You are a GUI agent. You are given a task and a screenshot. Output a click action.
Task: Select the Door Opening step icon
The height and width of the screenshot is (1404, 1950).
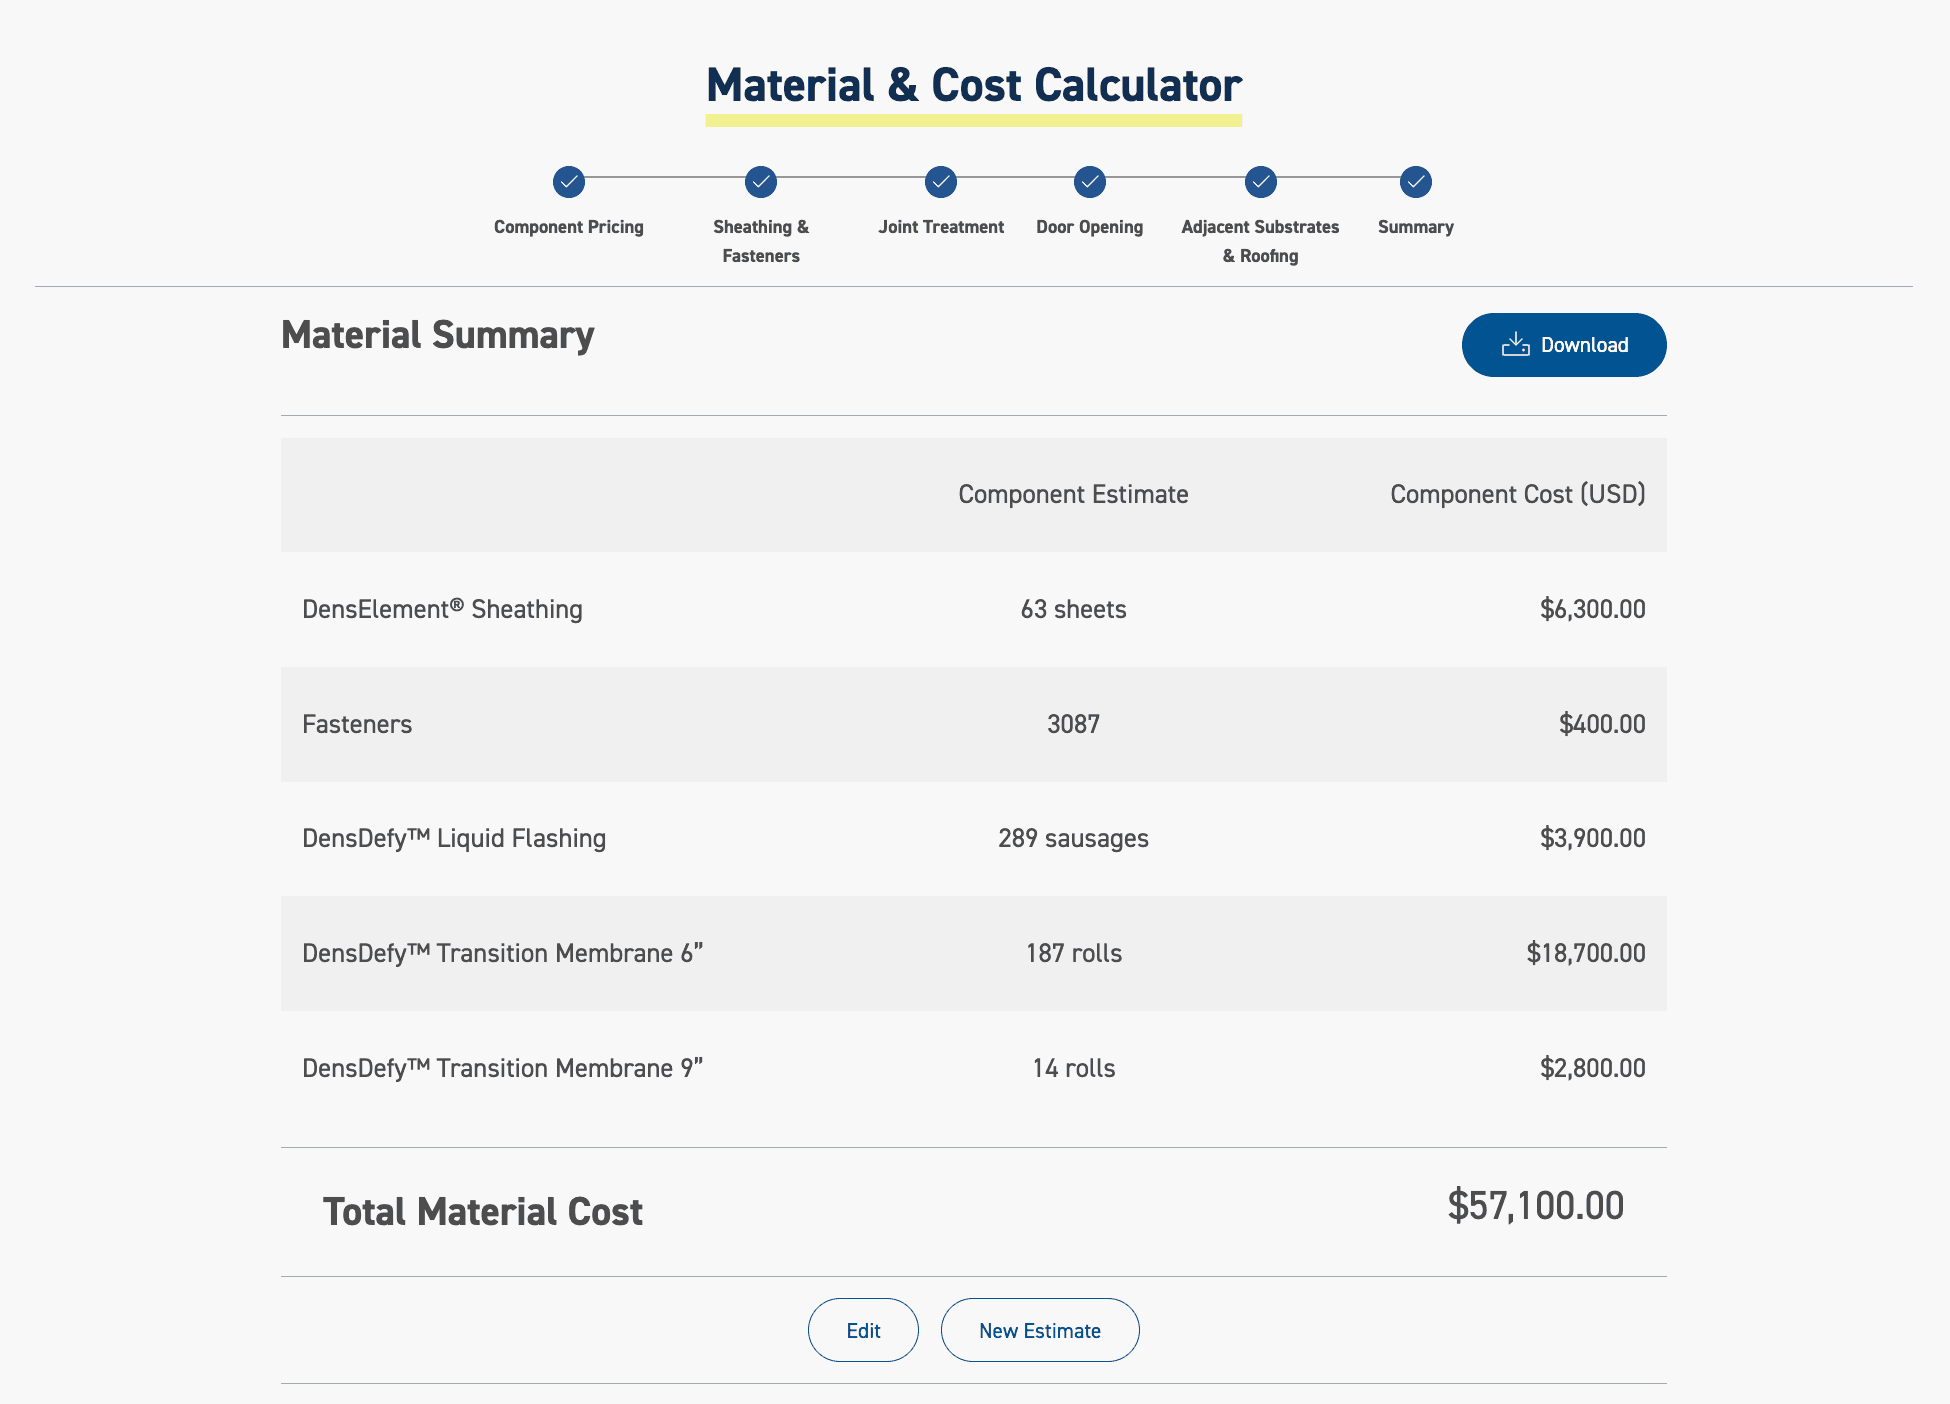pyautogui.click(x=1088, y=183)
